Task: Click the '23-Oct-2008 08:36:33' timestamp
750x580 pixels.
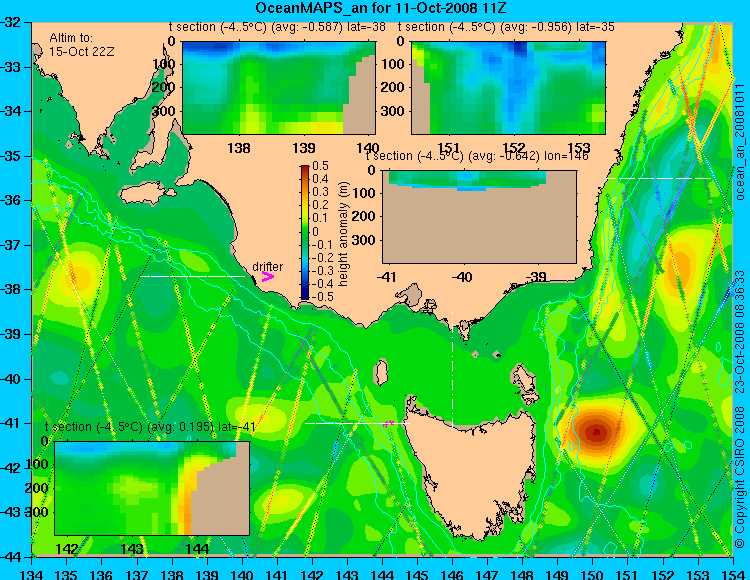Action: point(740,332)
